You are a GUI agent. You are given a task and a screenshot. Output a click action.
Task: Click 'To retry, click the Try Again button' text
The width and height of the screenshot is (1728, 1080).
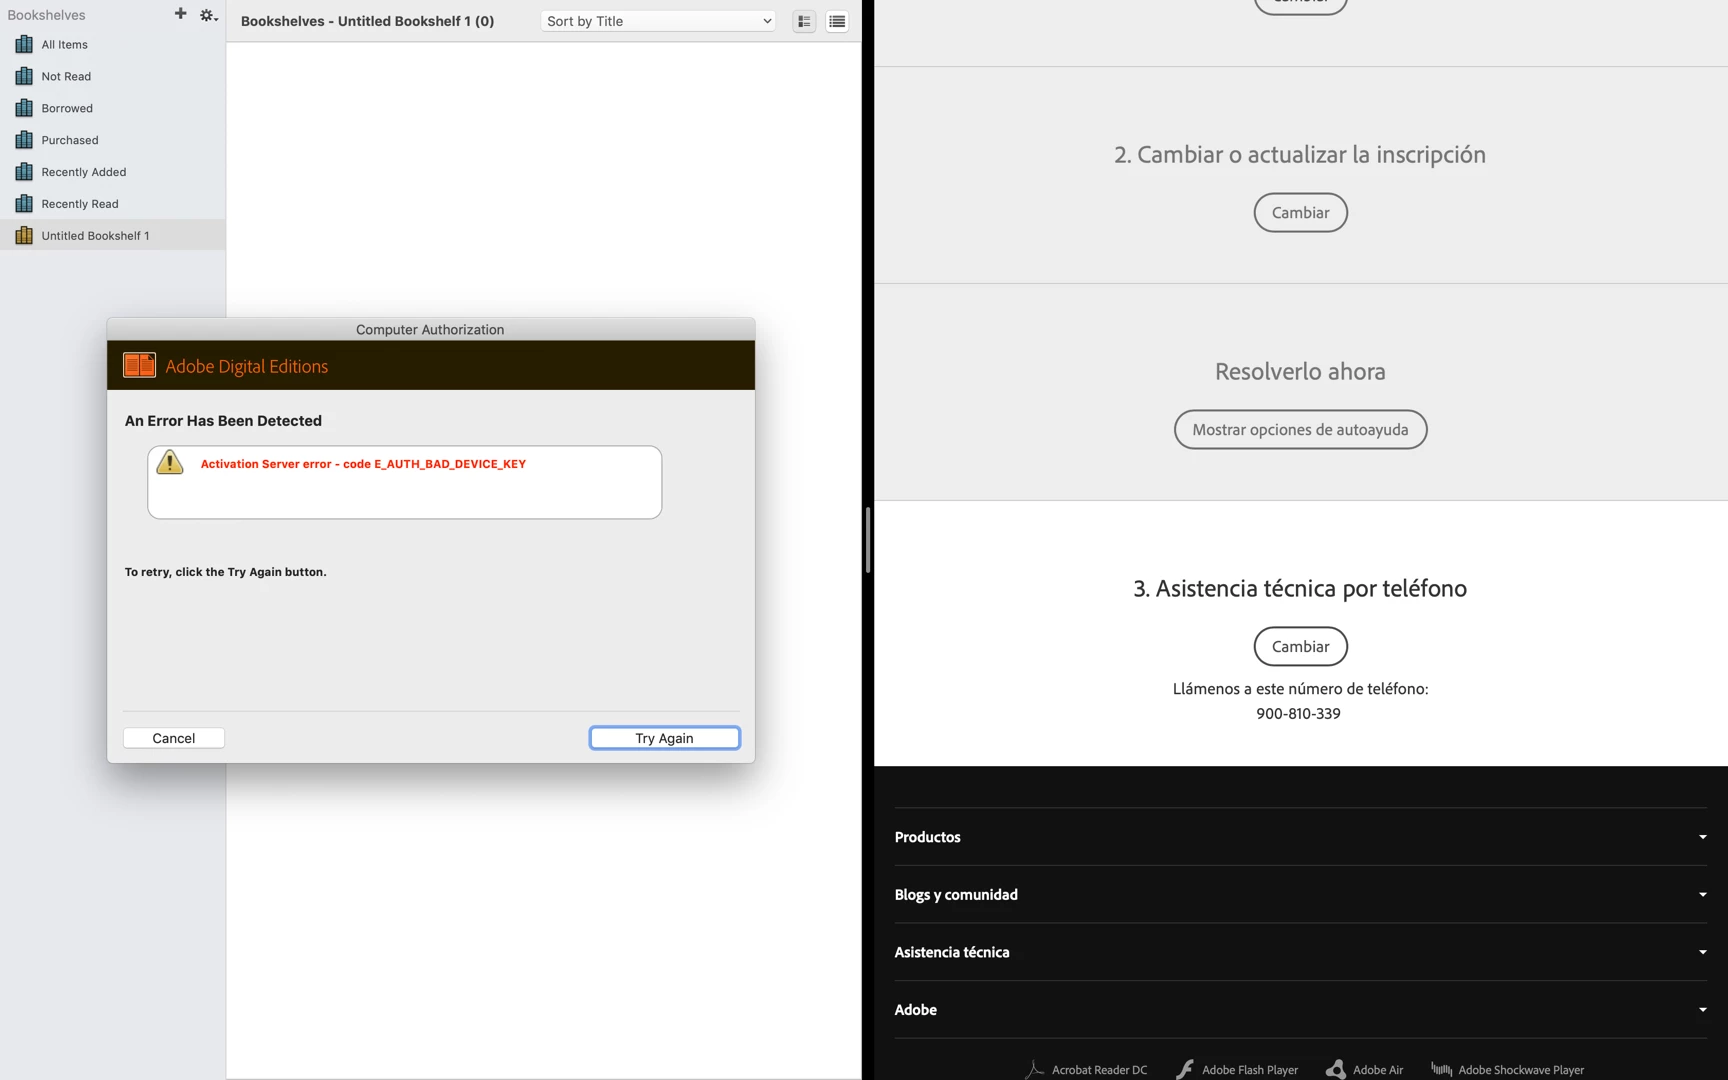(x=225, y=572)
